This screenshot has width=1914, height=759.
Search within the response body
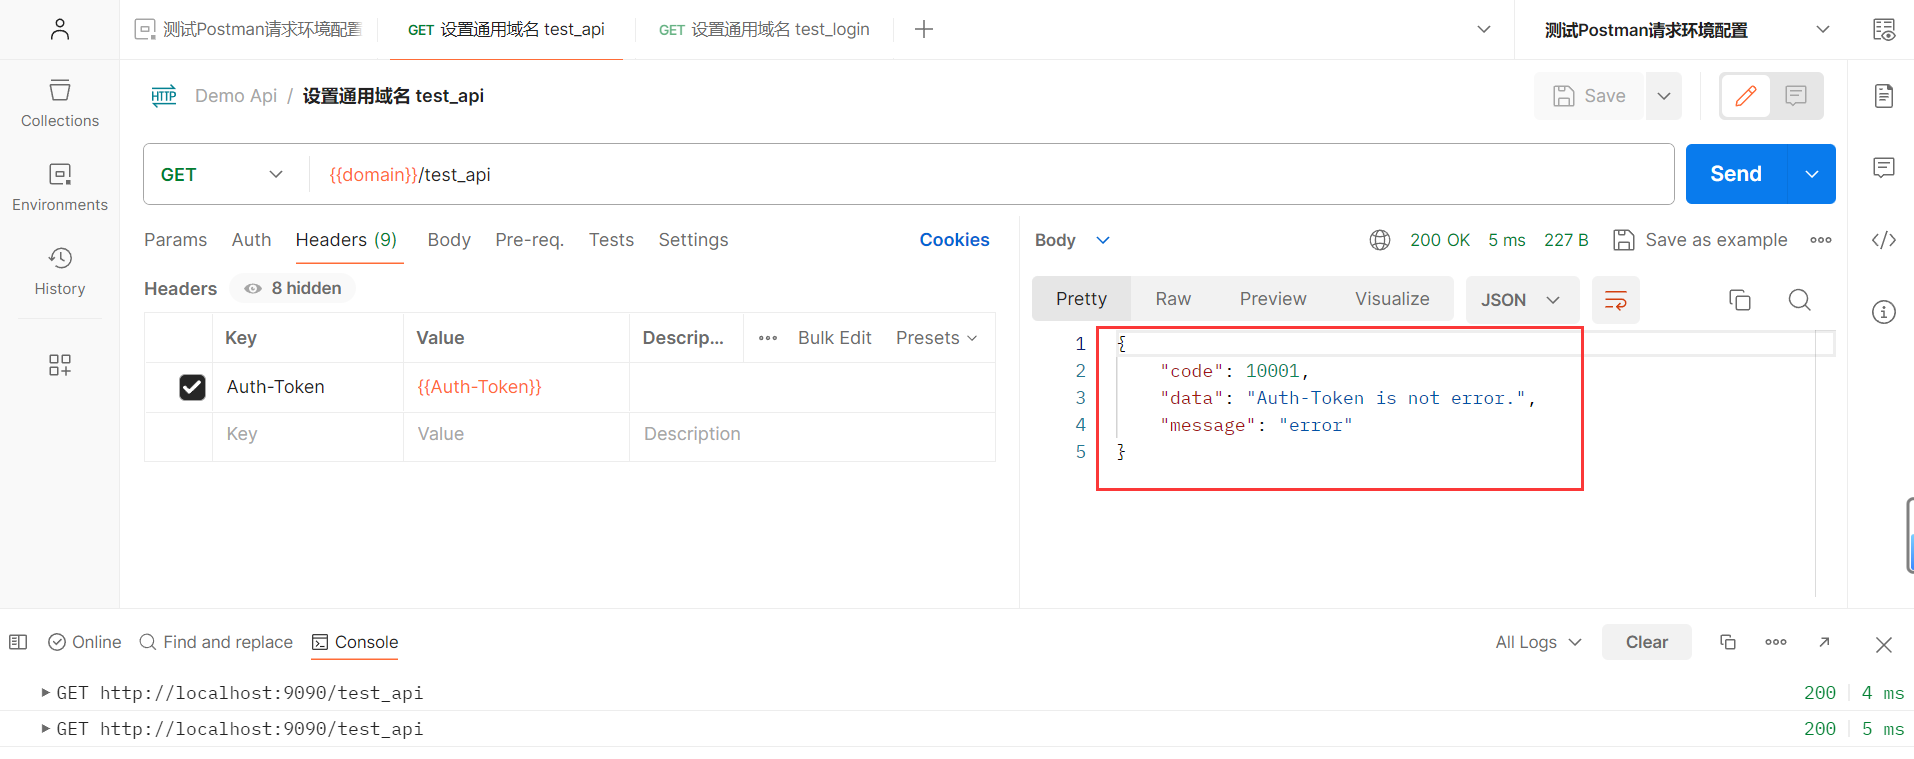pyautogui.click(x=1800, y=300)
